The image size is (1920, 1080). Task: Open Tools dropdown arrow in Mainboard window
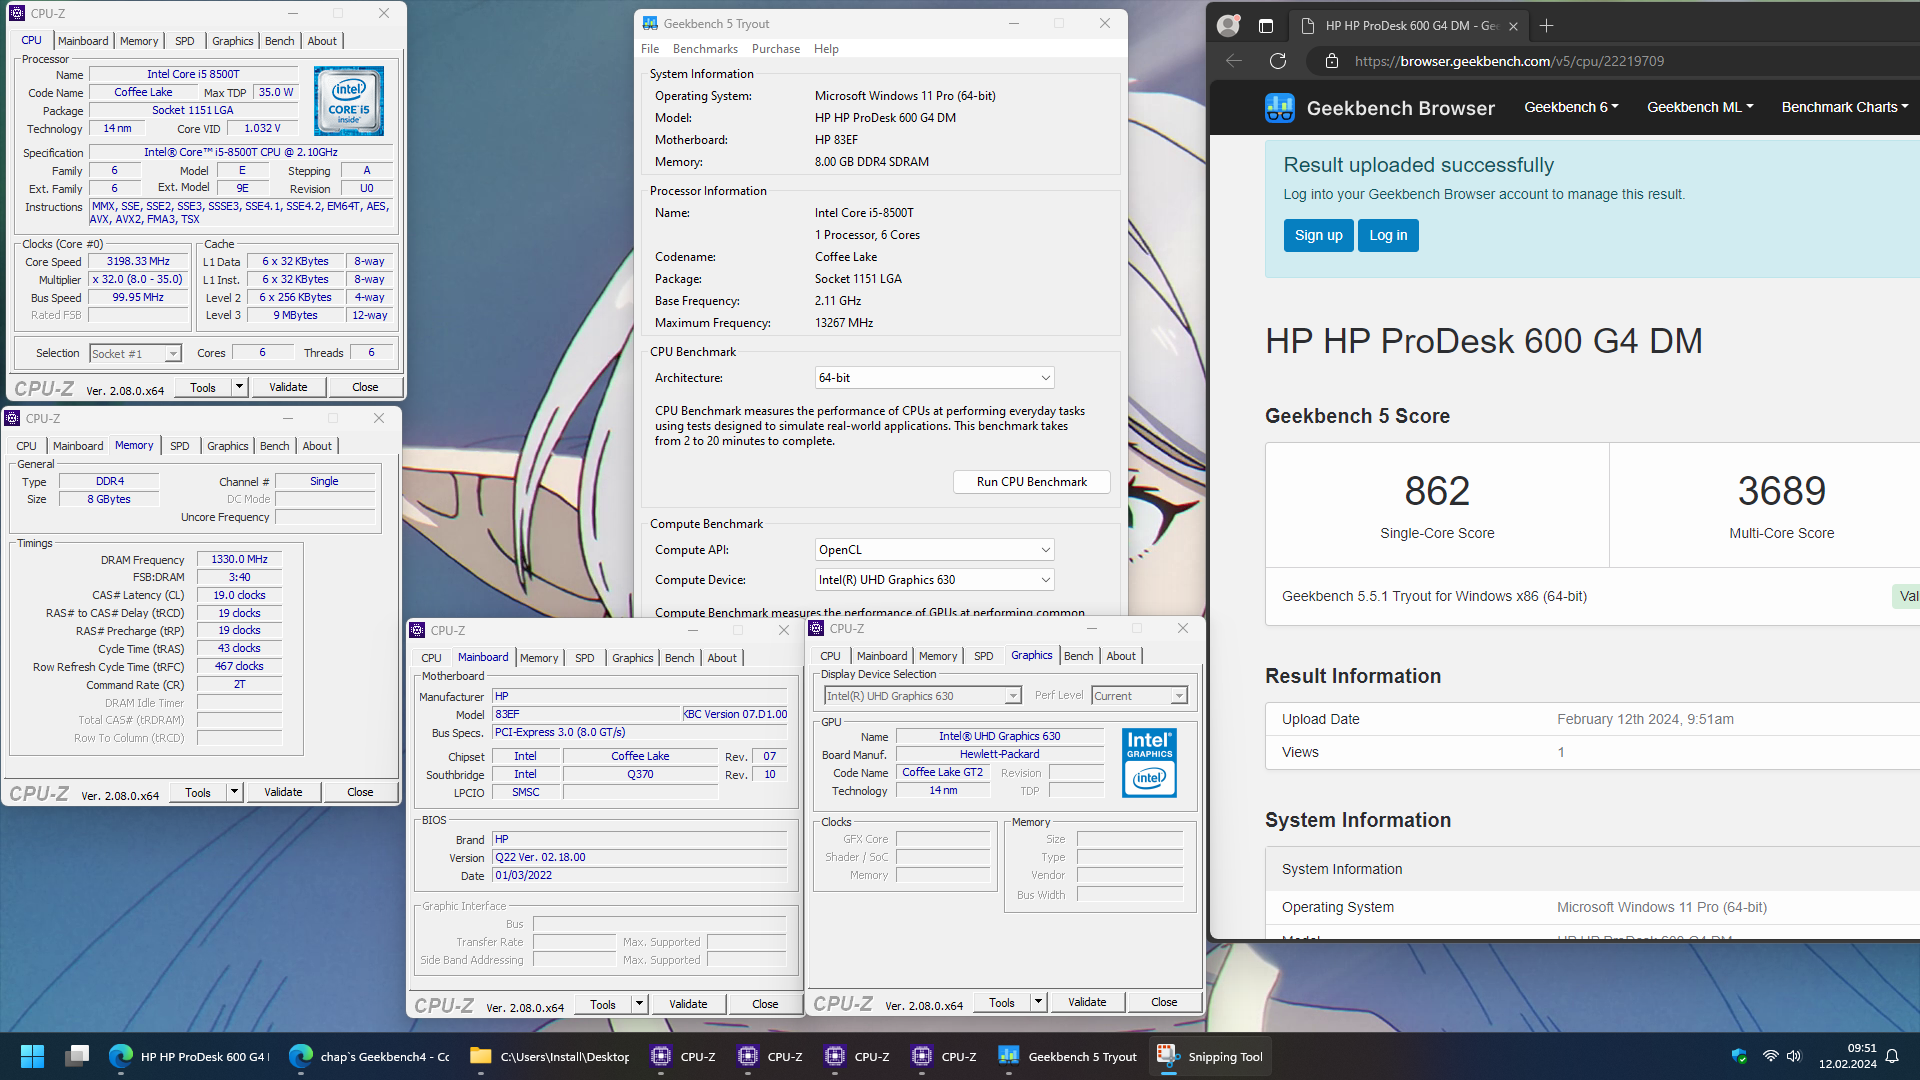[x=640, y=1004]
